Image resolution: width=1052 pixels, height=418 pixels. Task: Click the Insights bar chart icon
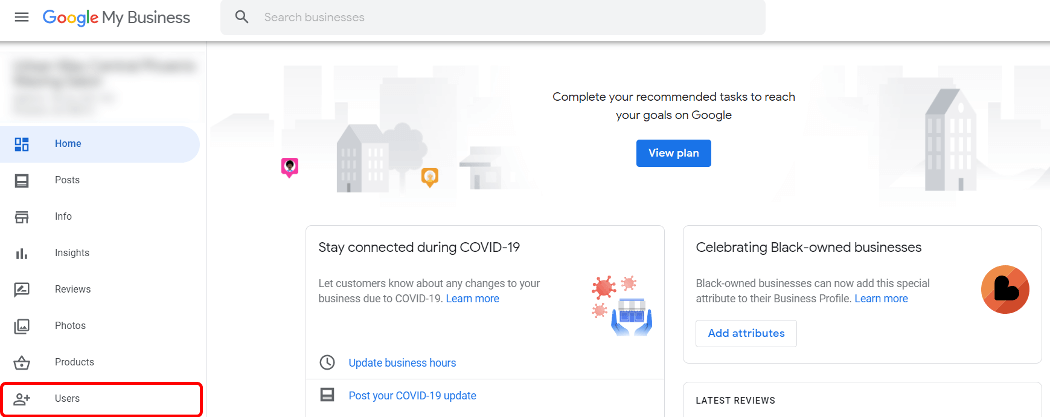click(x=21, y=253)
